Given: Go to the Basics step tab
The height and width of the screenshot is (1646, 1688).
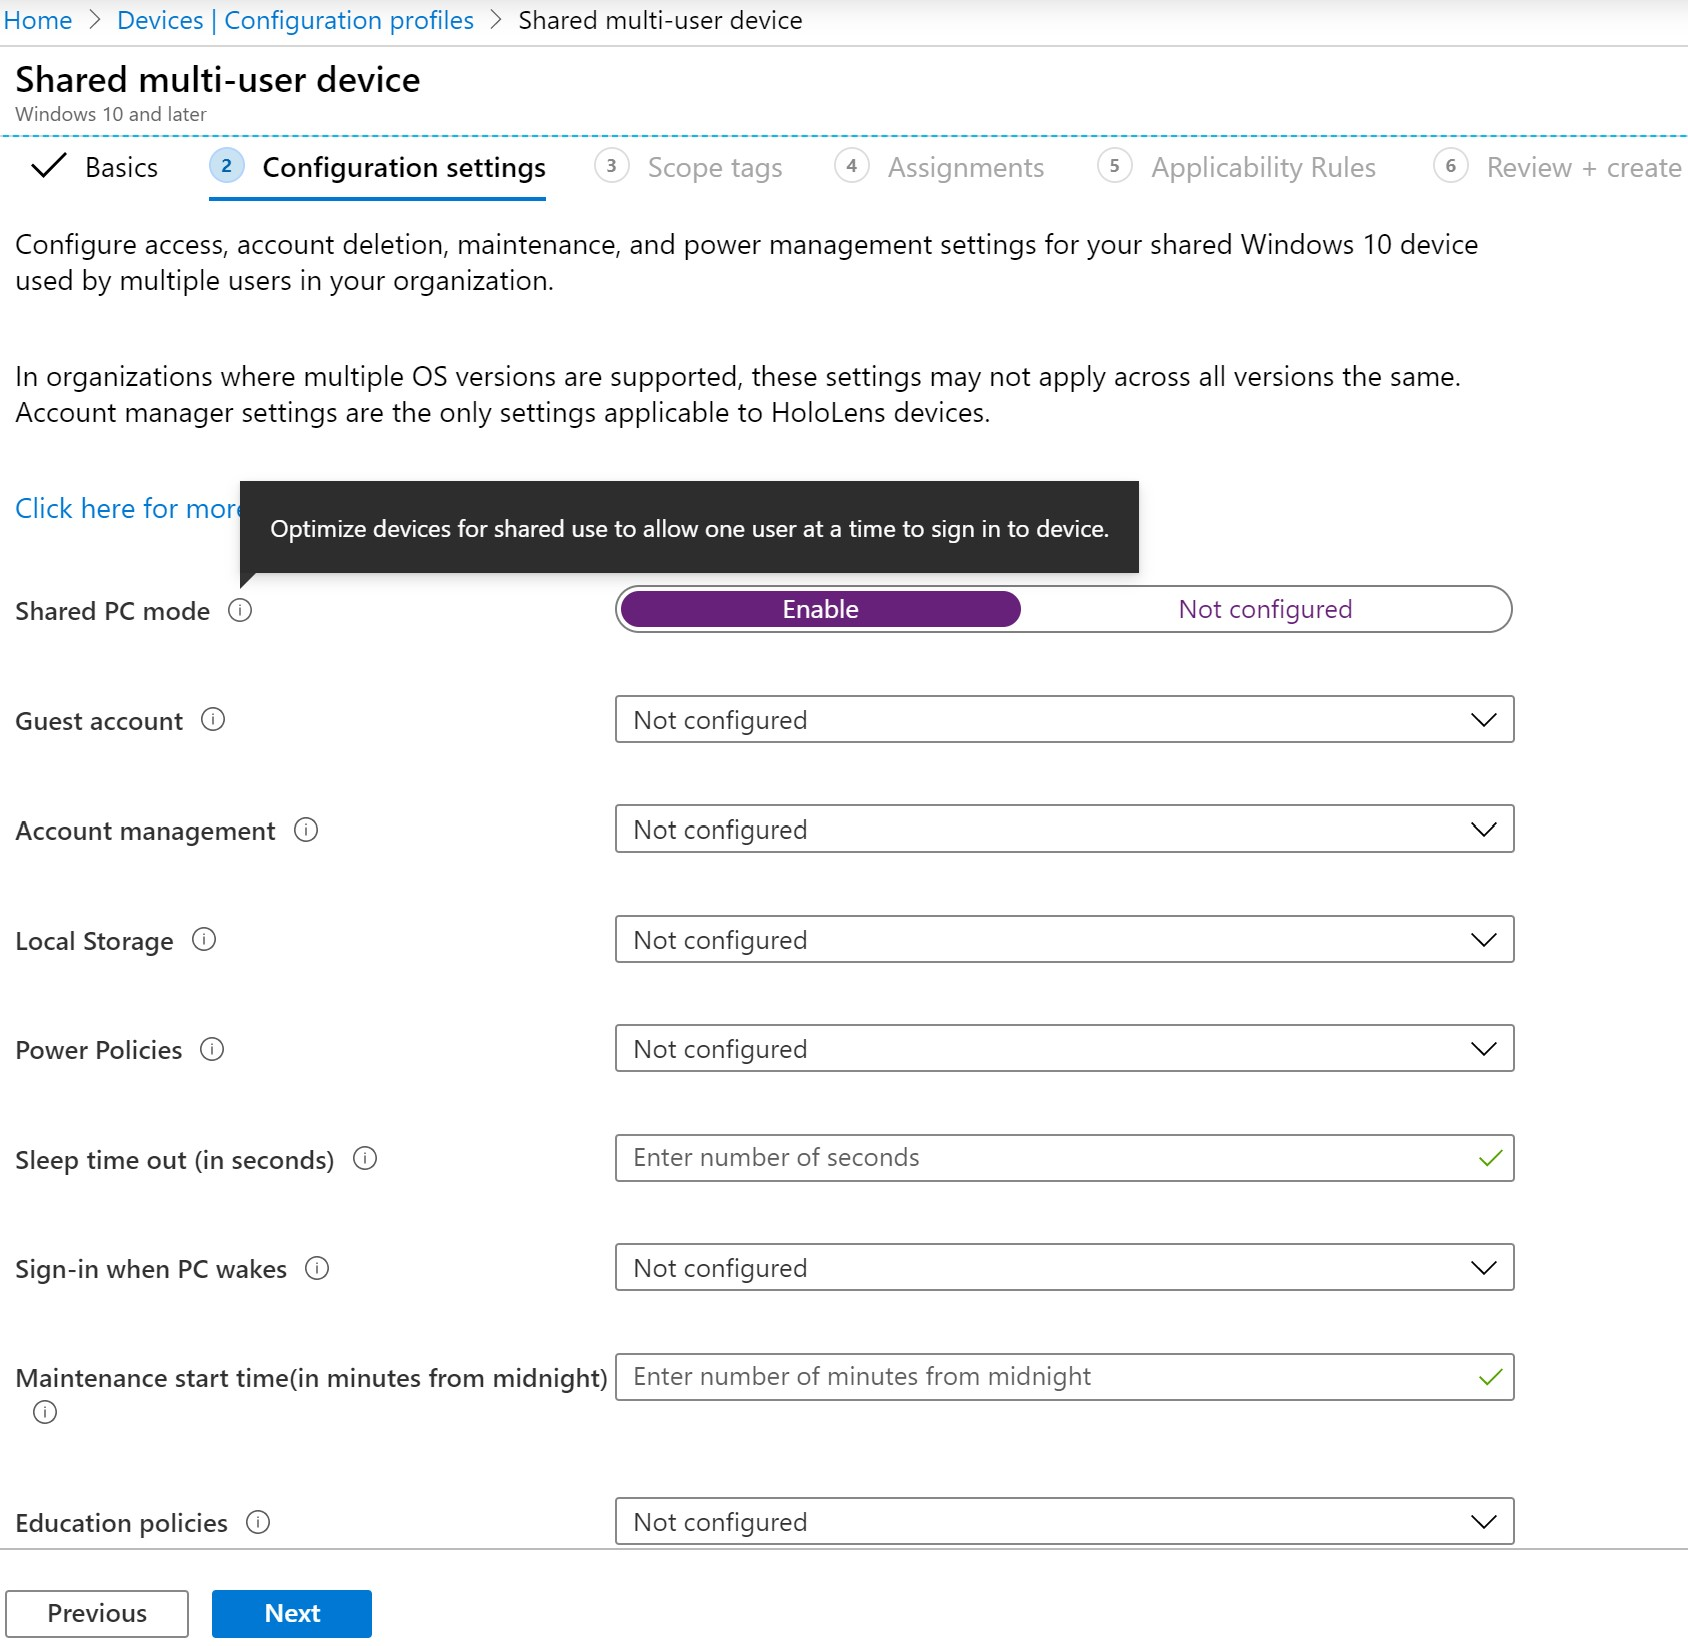Looking at the screenshot, I should [x=98, y=167].
